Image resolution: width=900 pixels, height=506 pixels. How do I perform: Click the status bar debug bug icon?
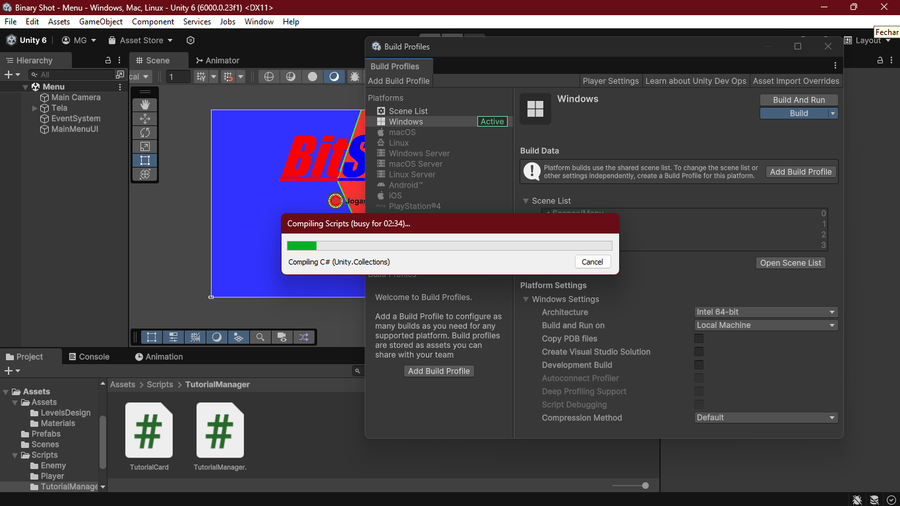point(857,500)
